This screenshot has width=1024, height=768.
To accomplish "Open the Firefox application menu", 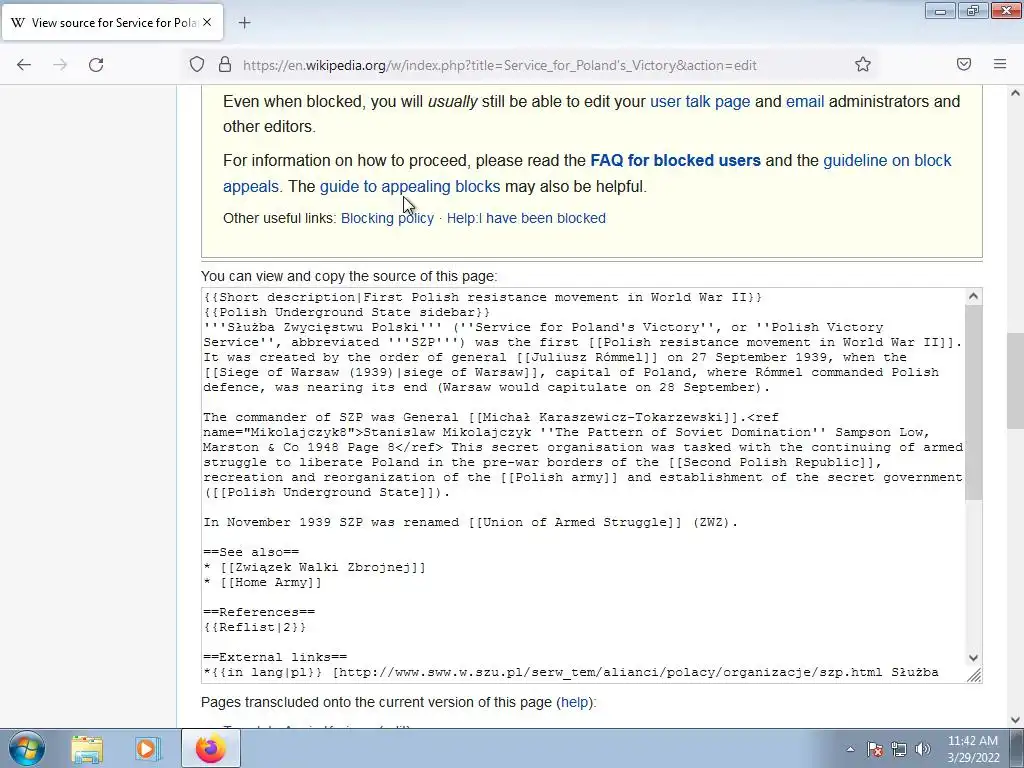I will (1000, 64).
